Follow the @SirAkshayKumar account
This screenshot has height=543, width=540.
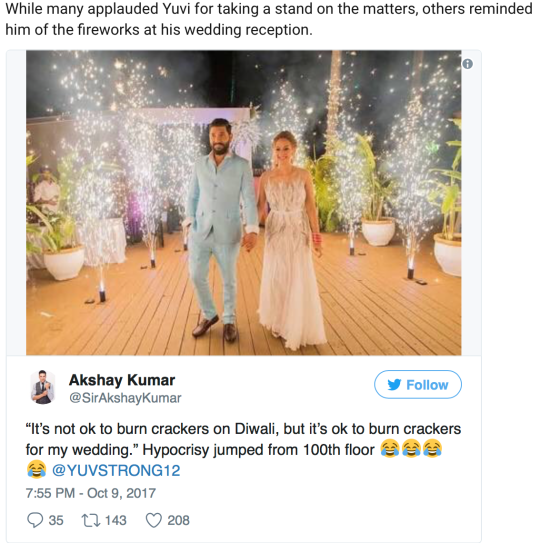(418, 385)
